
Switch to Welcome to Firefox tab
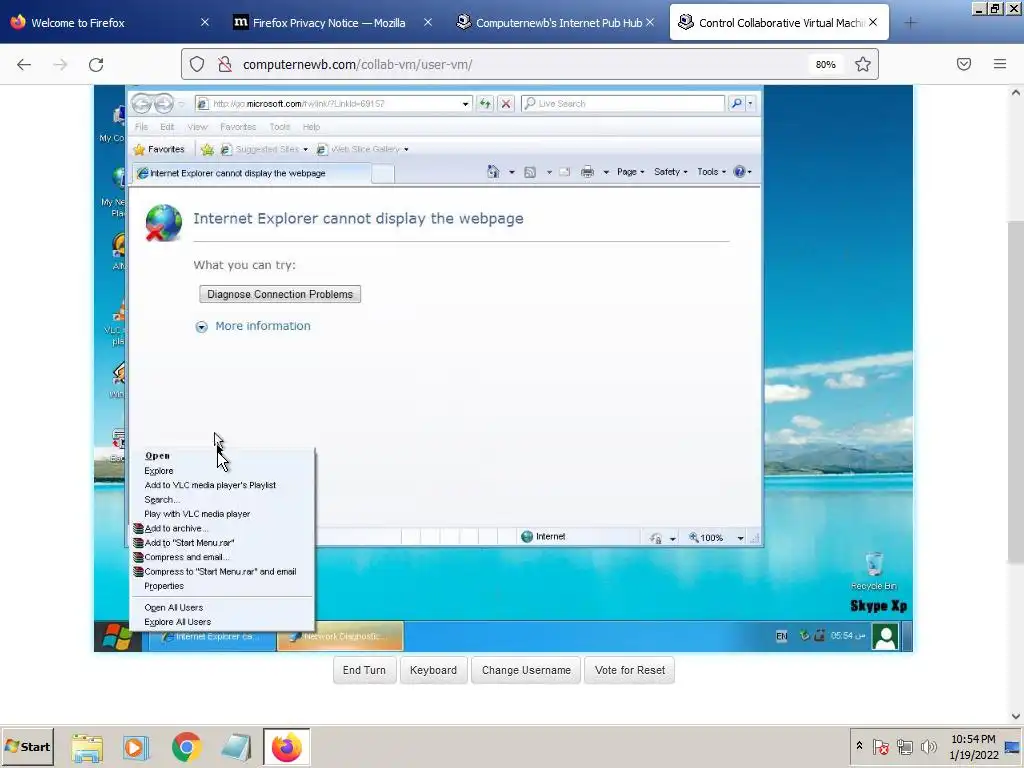[x=109, y=23]
